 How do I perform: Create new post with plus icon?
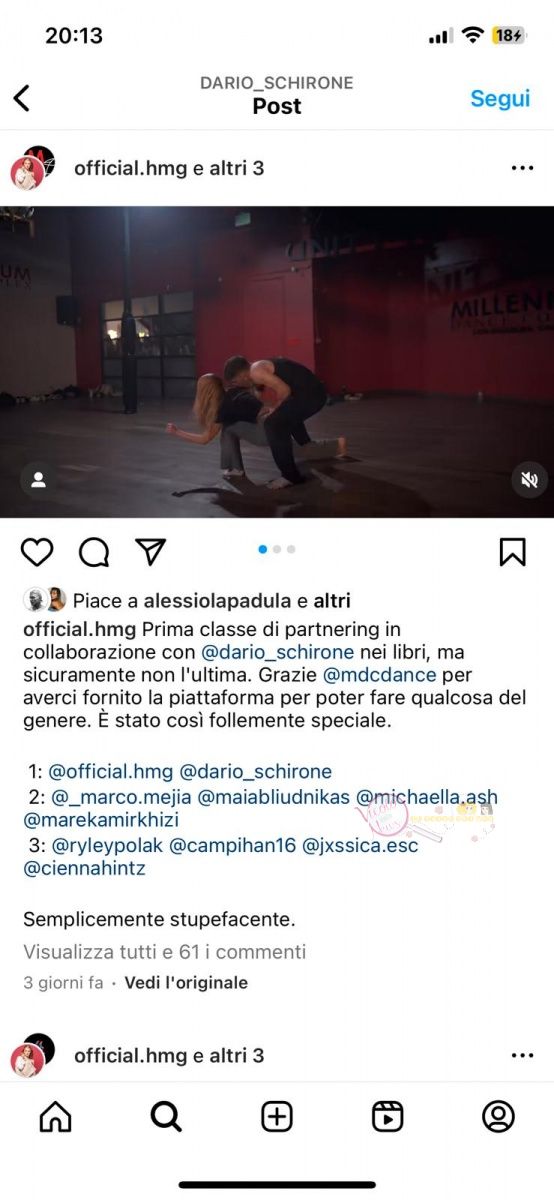point(277,1116)
